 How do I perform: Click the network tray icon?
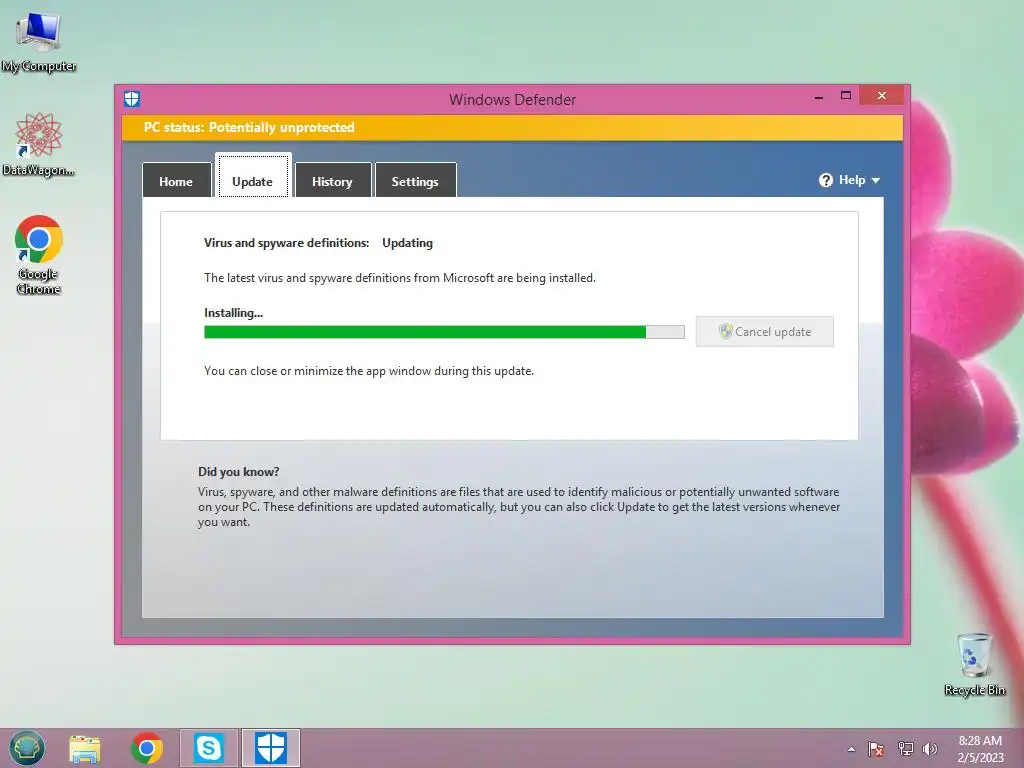905,749
